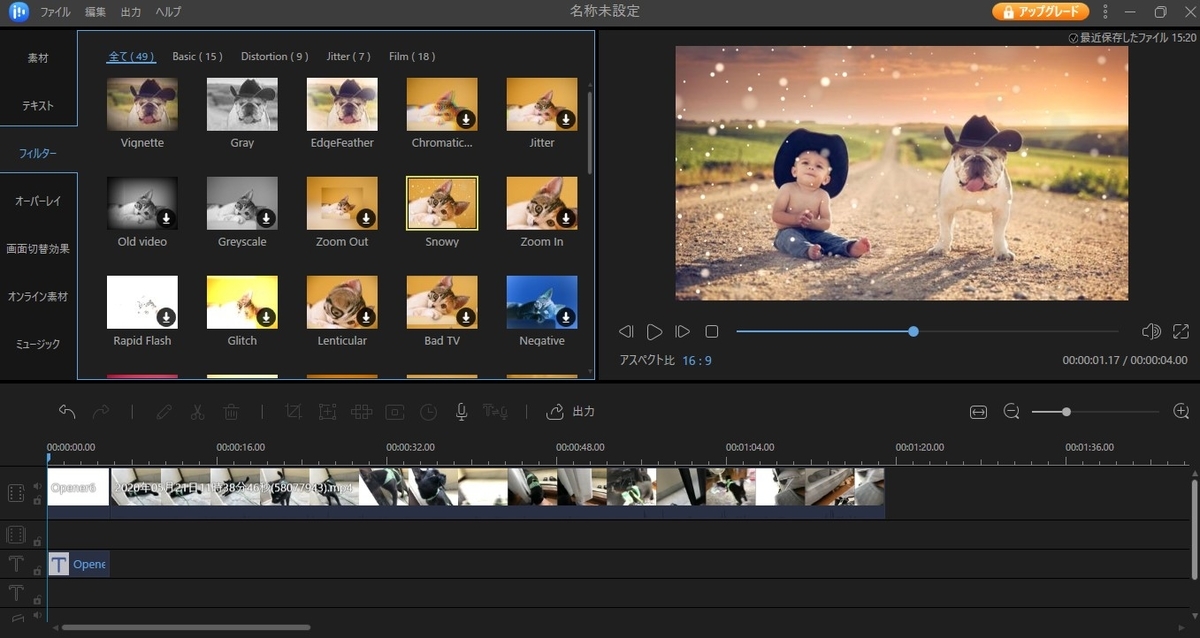
Task: Click the zoom/frame selection tool icon
Action: click(x=327, y=411)
